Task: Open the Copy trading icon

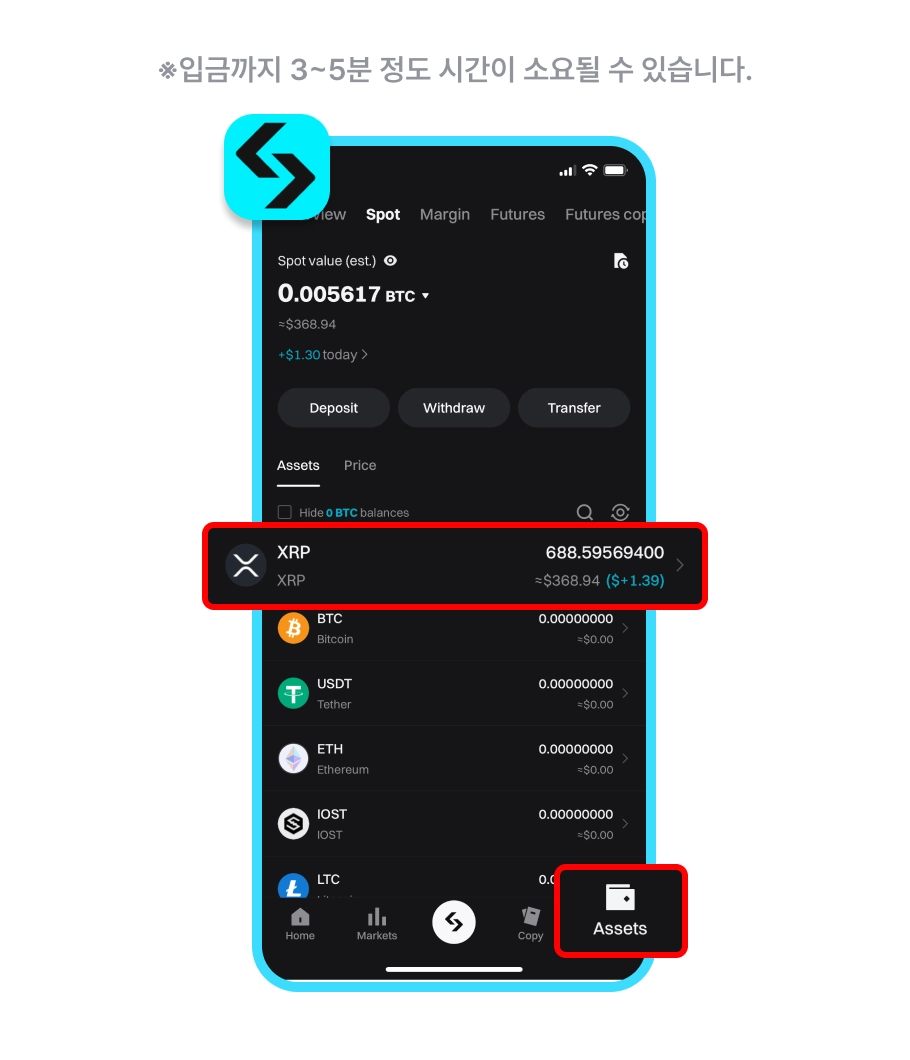Action: [x=531, y=917]
